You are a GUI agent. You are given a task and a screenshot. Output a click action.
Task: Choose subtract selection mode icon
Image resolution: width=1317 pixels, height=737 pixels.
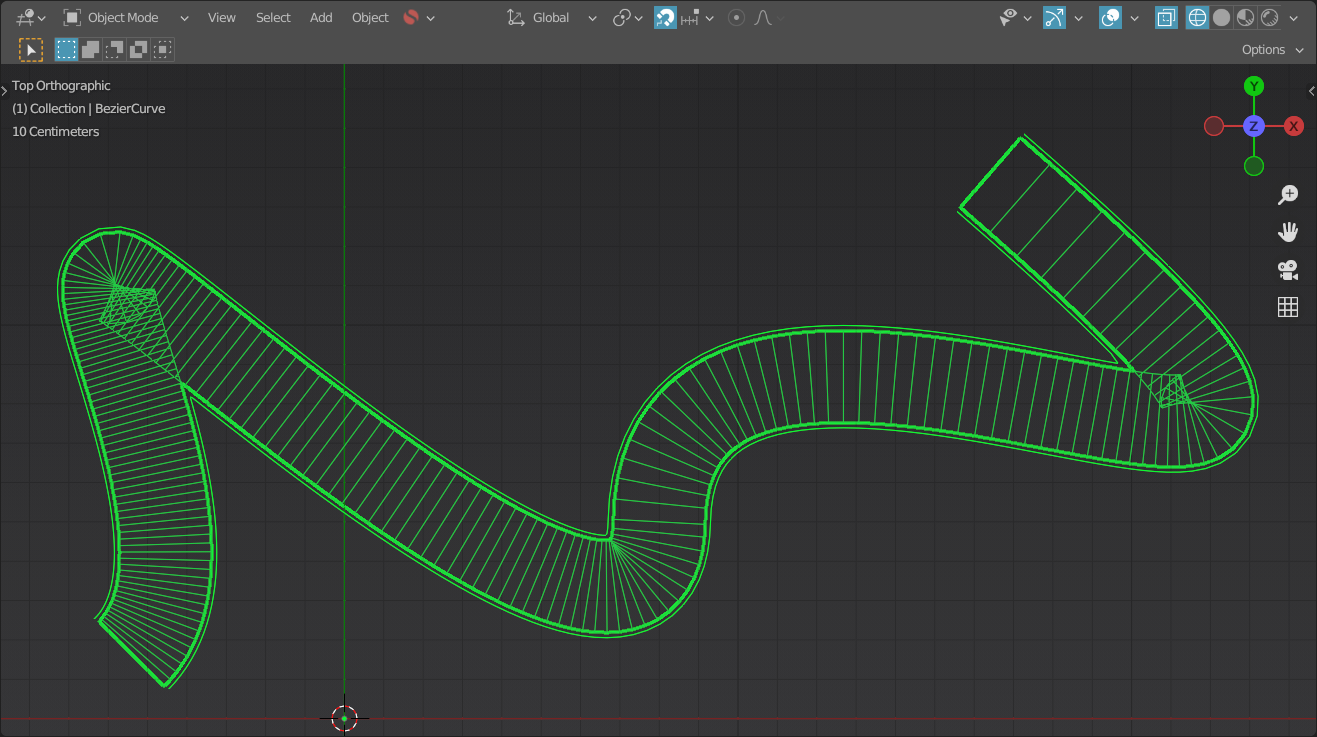click(114, 49)
